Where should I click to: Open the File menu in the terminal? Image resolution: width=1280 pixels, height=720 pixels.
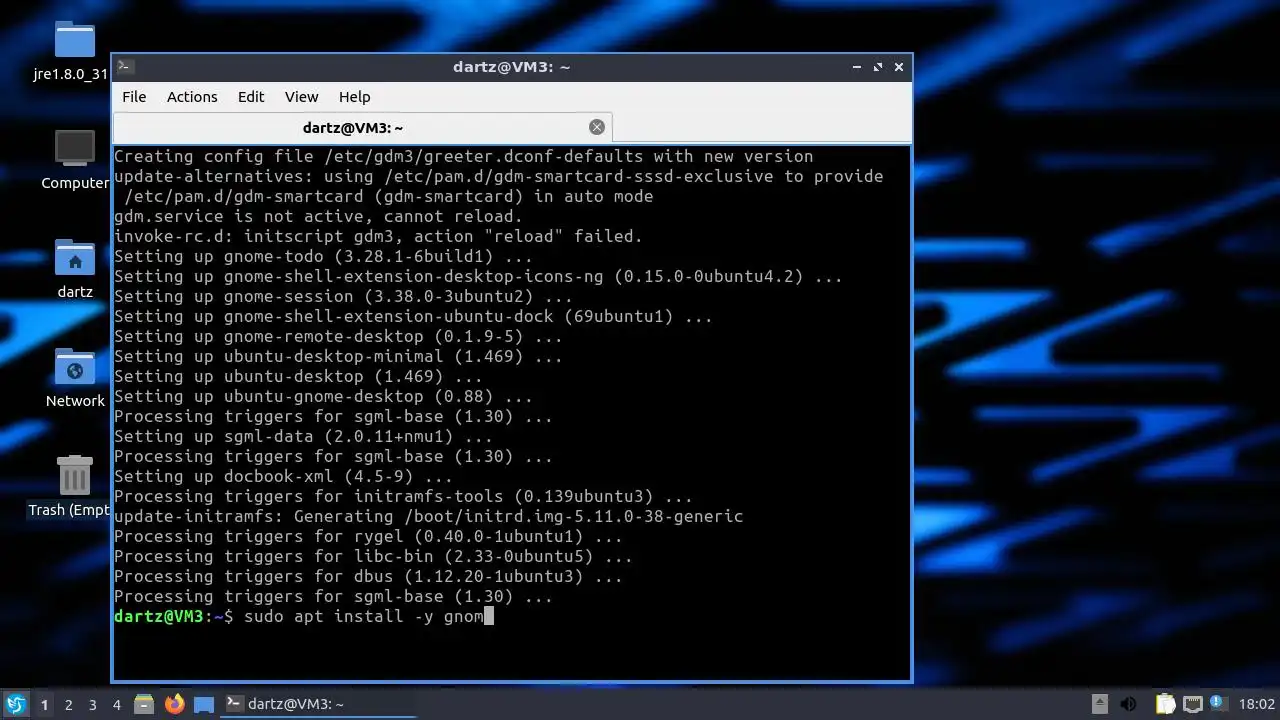click(x=134, y=97)
